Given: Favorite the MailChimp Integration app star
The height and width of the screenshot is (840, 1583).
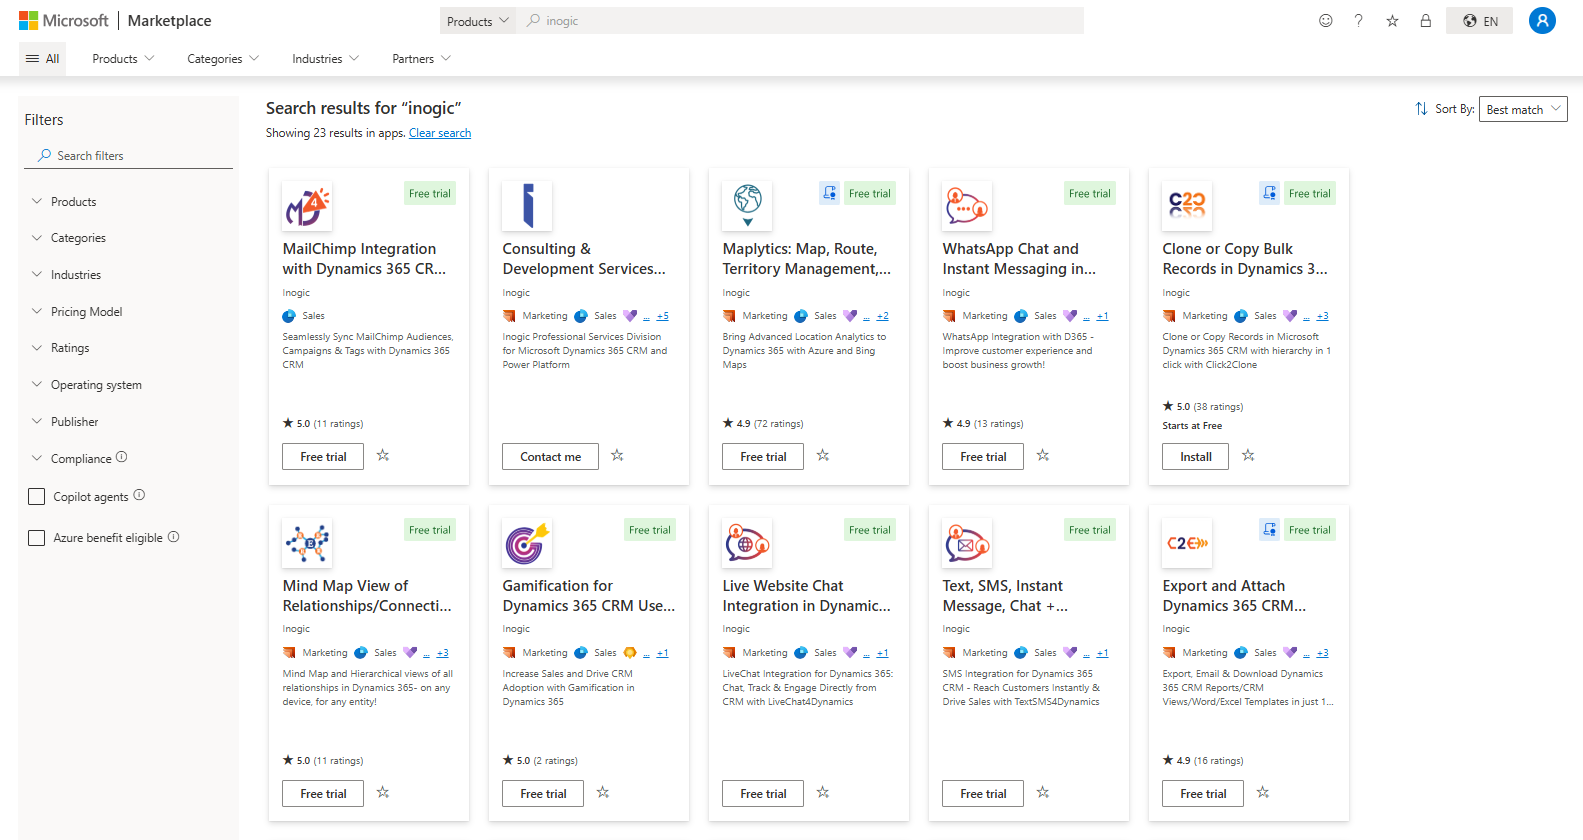Looking at the screenshot, I should [383, 456].
